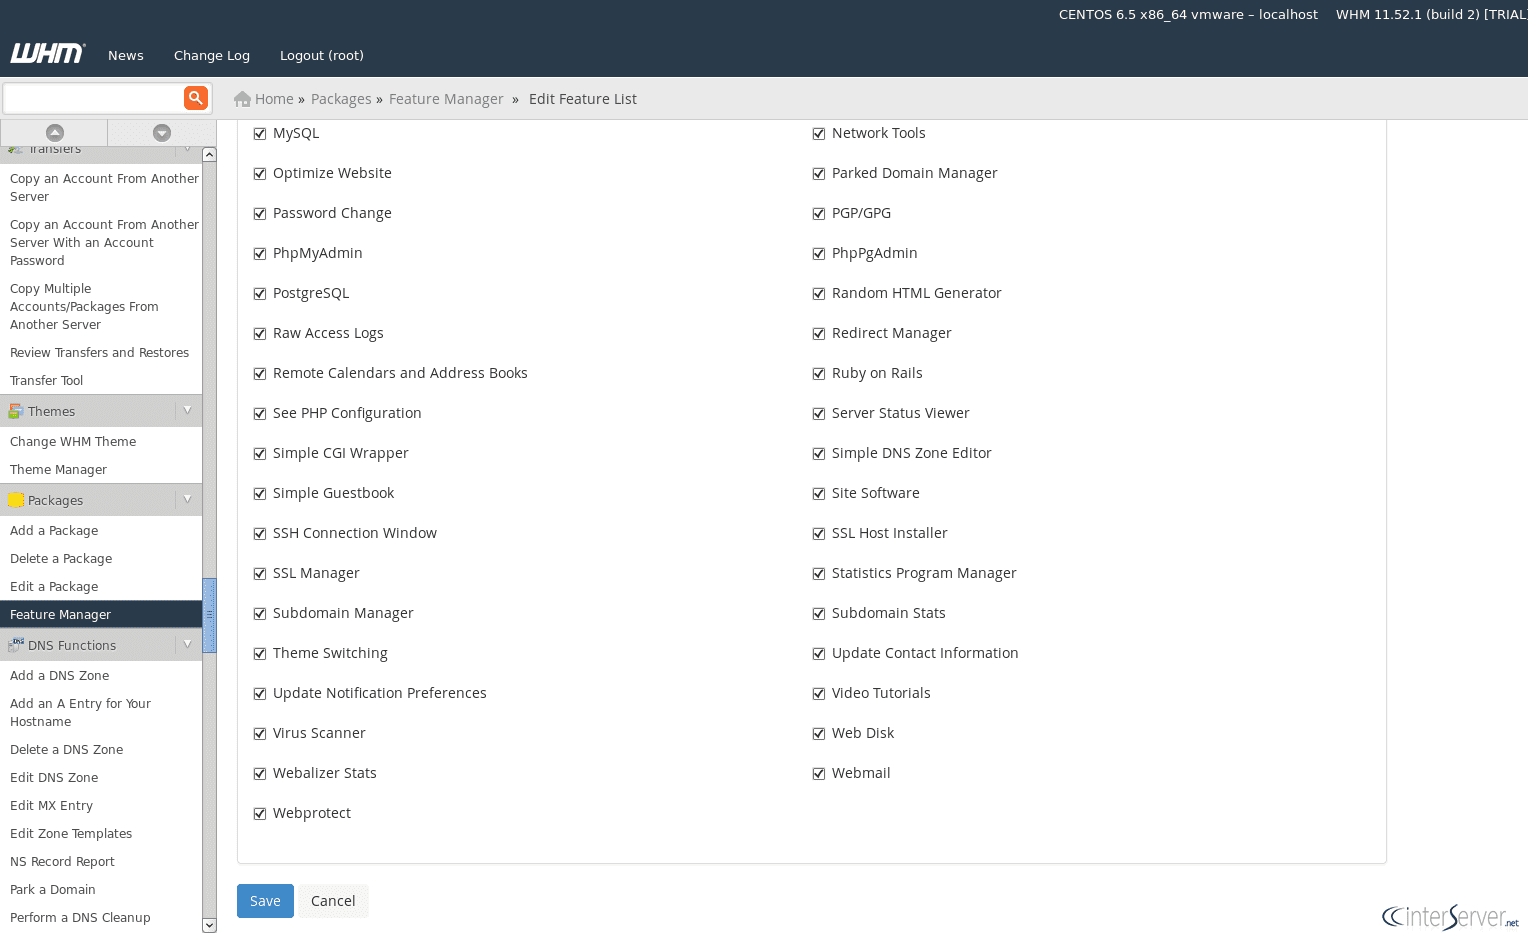Screen dimensions: 1528x933
Task: Disable the Webmail checkbox
Action: pyautogui.click(x=819, y=773)
